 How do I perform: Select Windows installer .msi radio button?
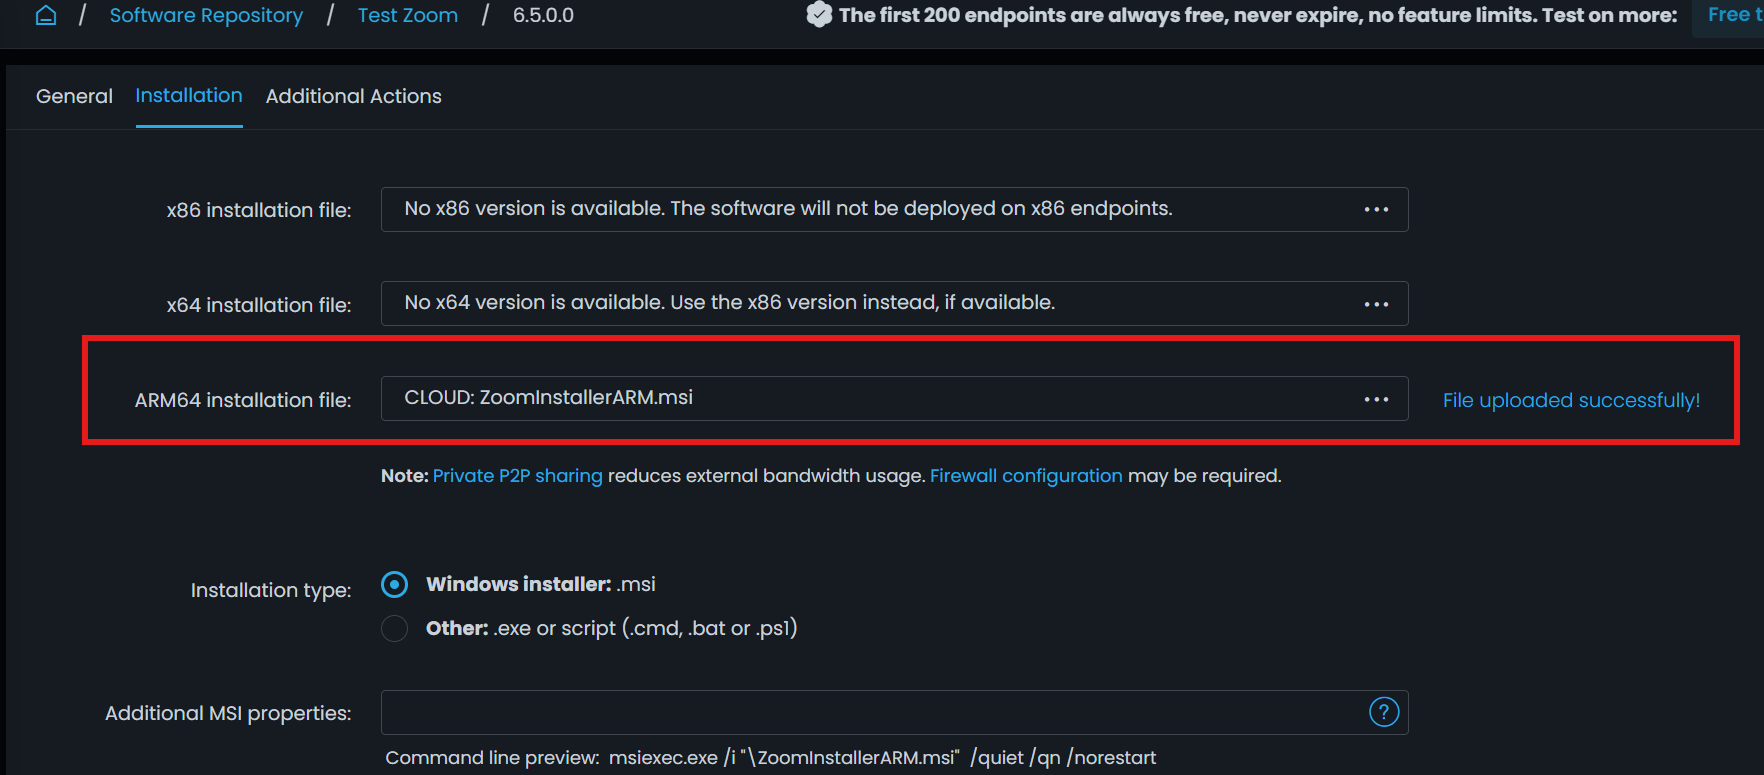pyautogui.click(x=395, y=584)
